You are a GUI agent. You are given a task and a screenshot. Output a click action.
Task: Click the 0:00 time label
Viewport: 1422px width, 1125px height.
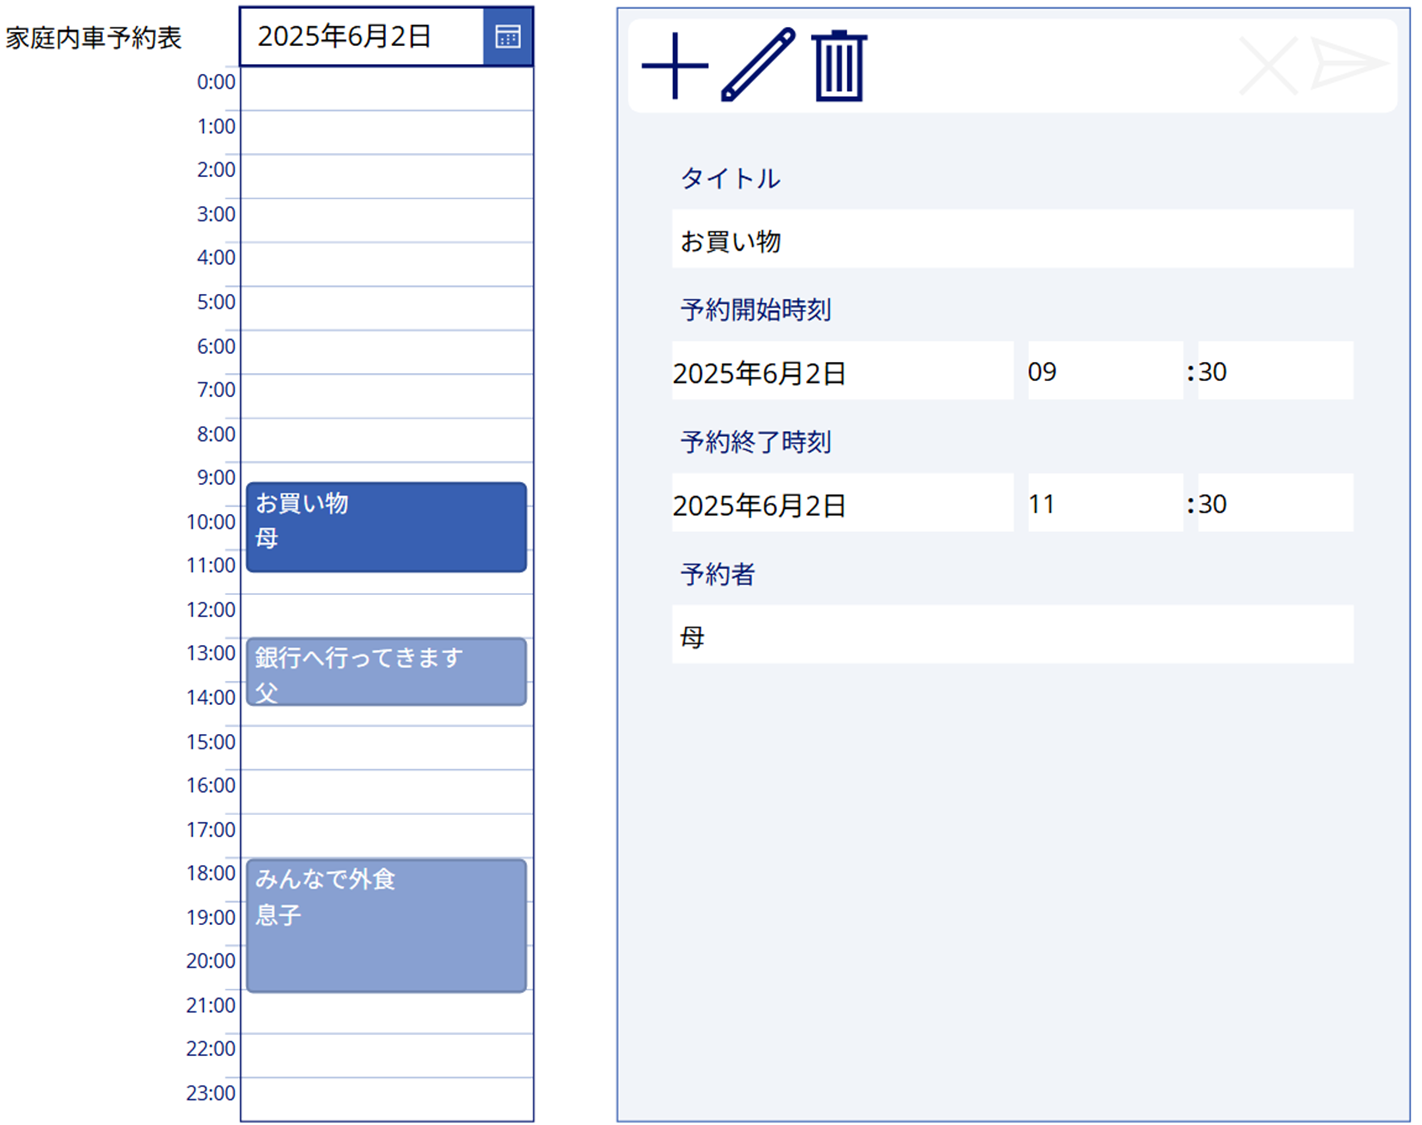click(x=216, y=82)
